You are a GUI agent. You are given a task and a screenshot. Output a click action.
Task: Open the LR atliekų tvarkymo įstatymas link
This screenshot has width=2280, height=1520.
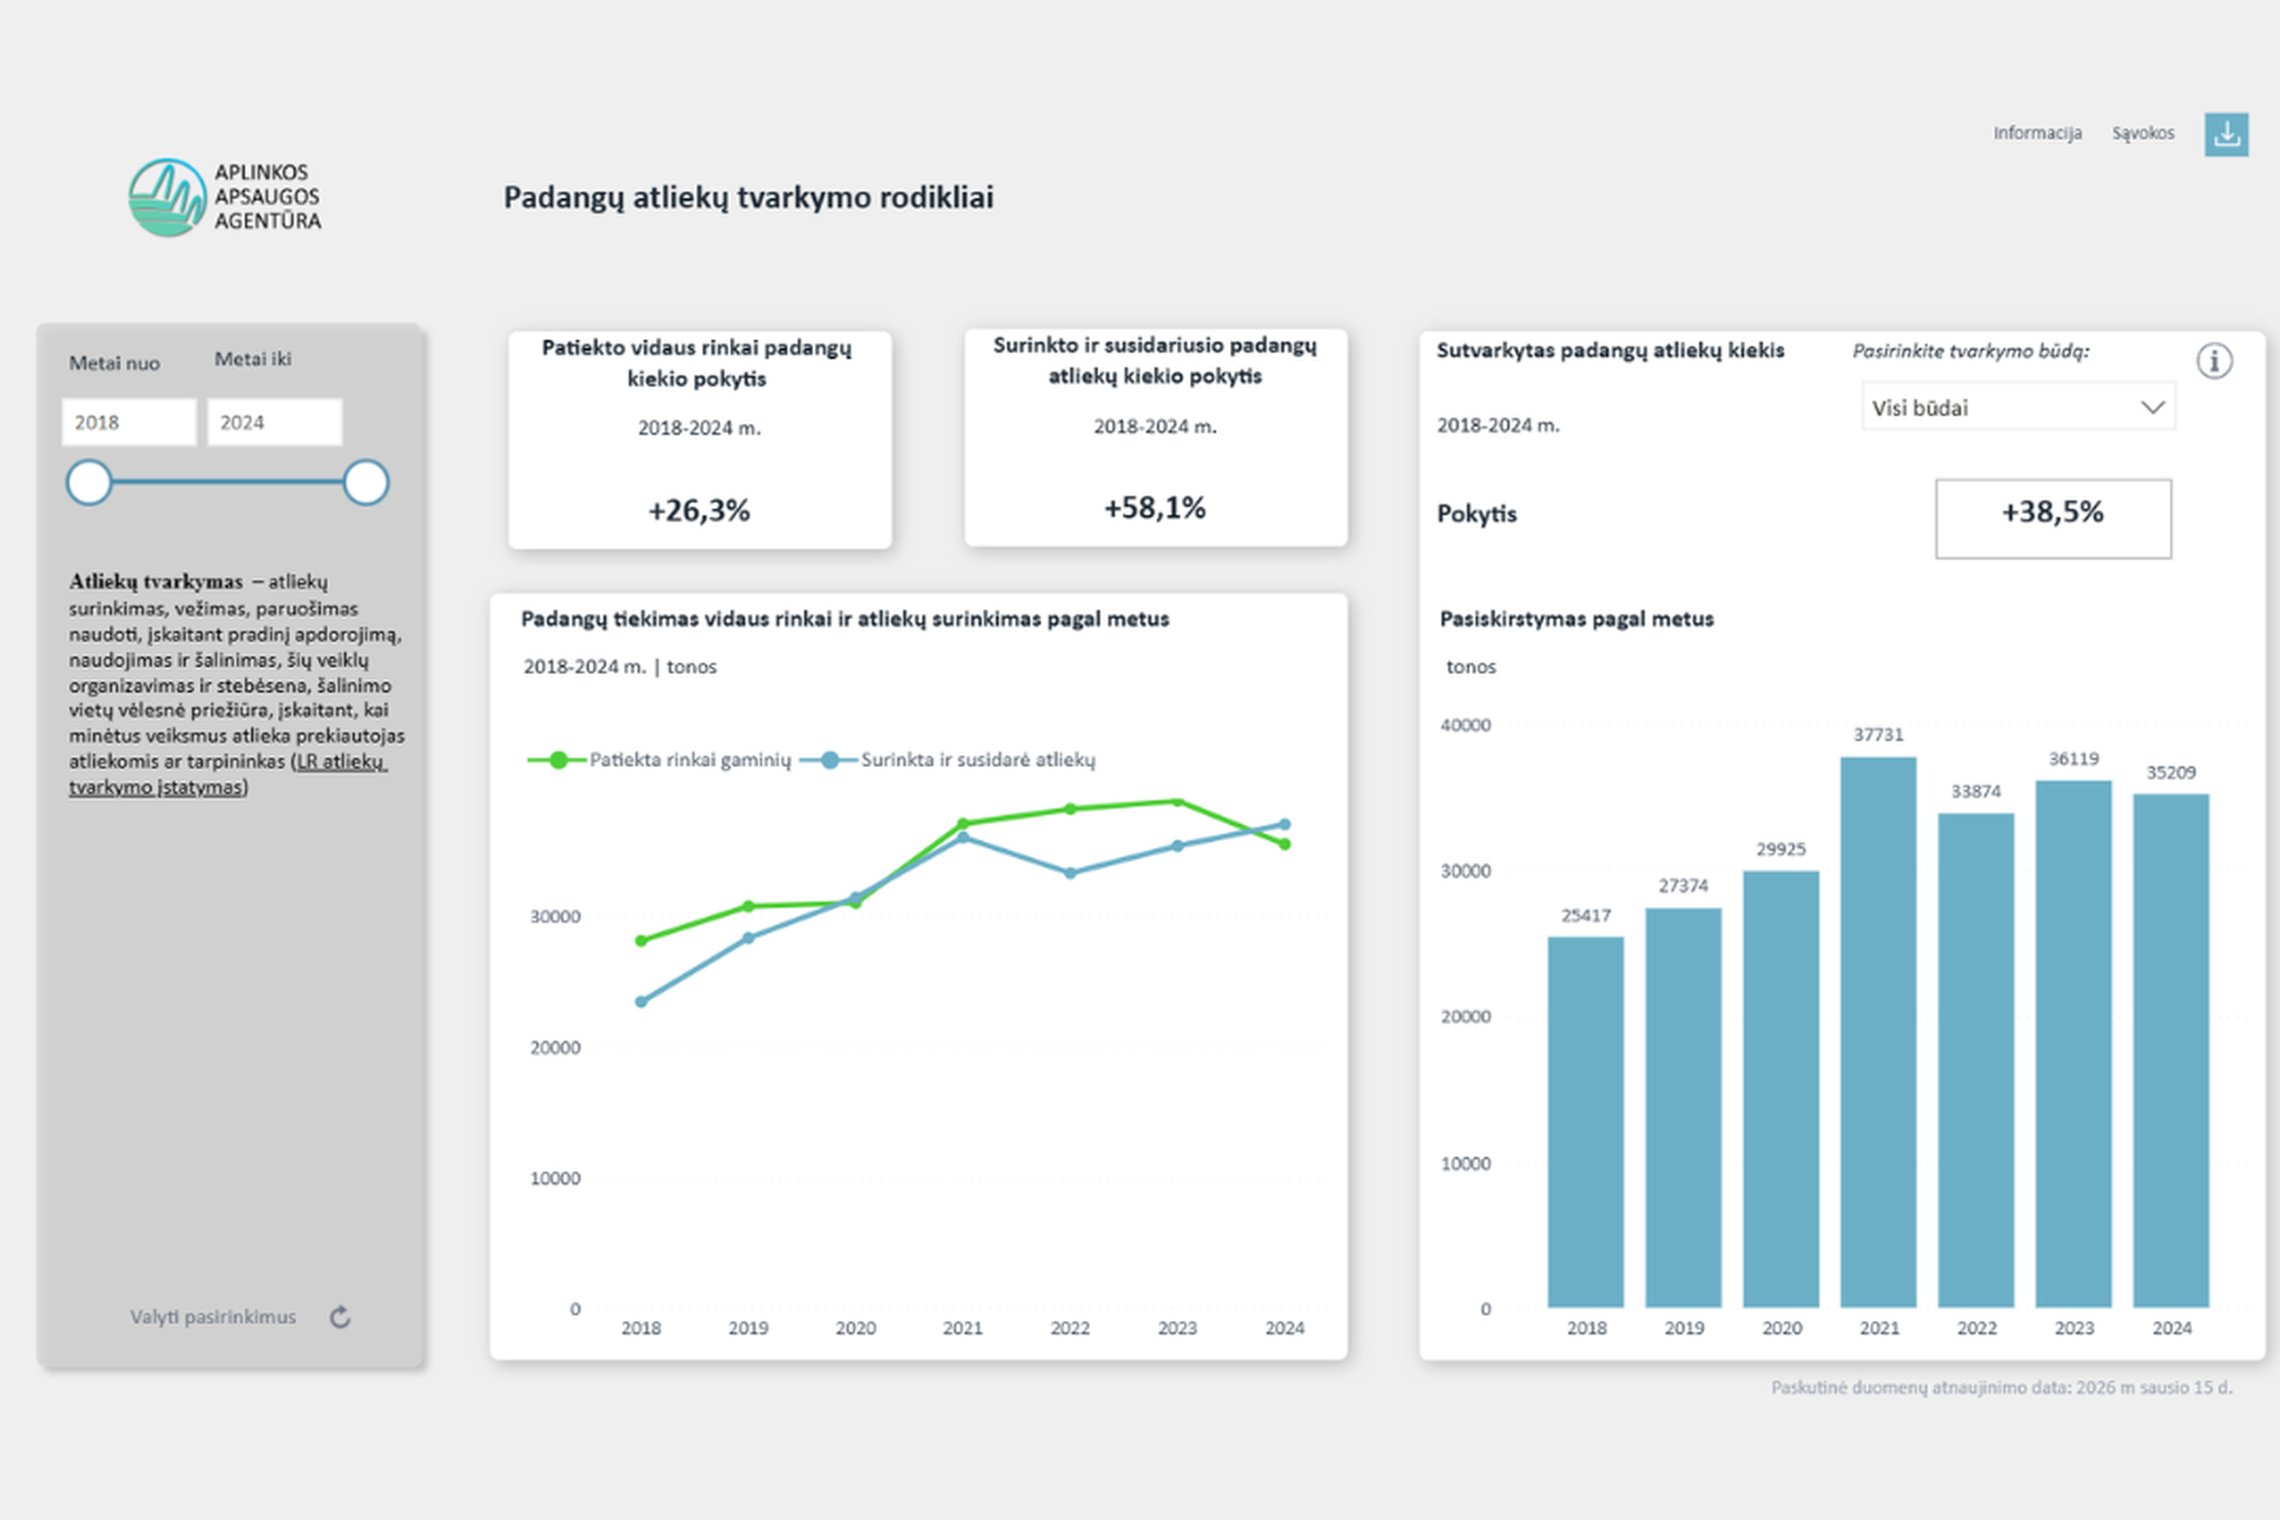(x=228, y=774)
